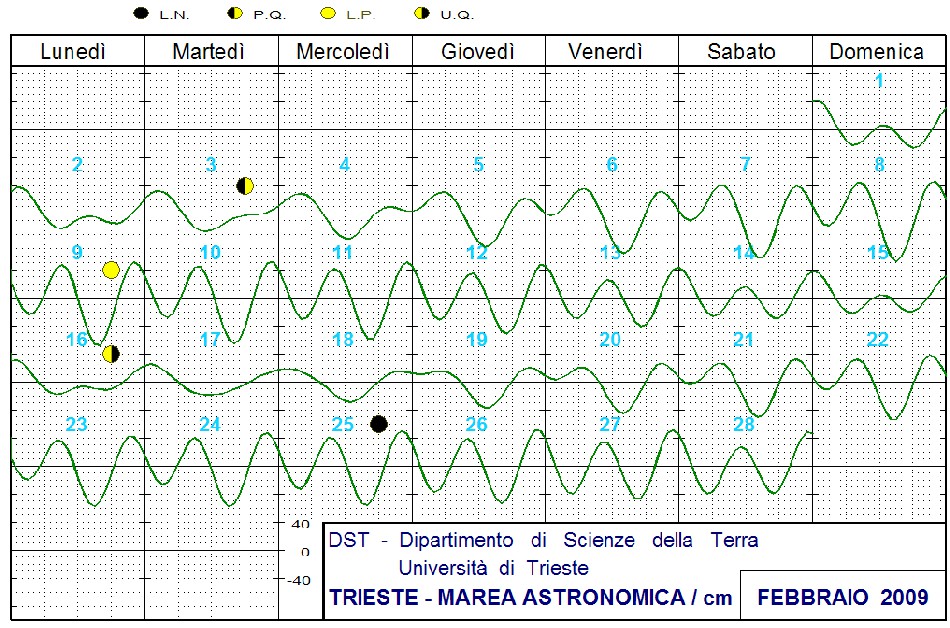
Task: Click day number 23
Action: click(x=77, y=423)
